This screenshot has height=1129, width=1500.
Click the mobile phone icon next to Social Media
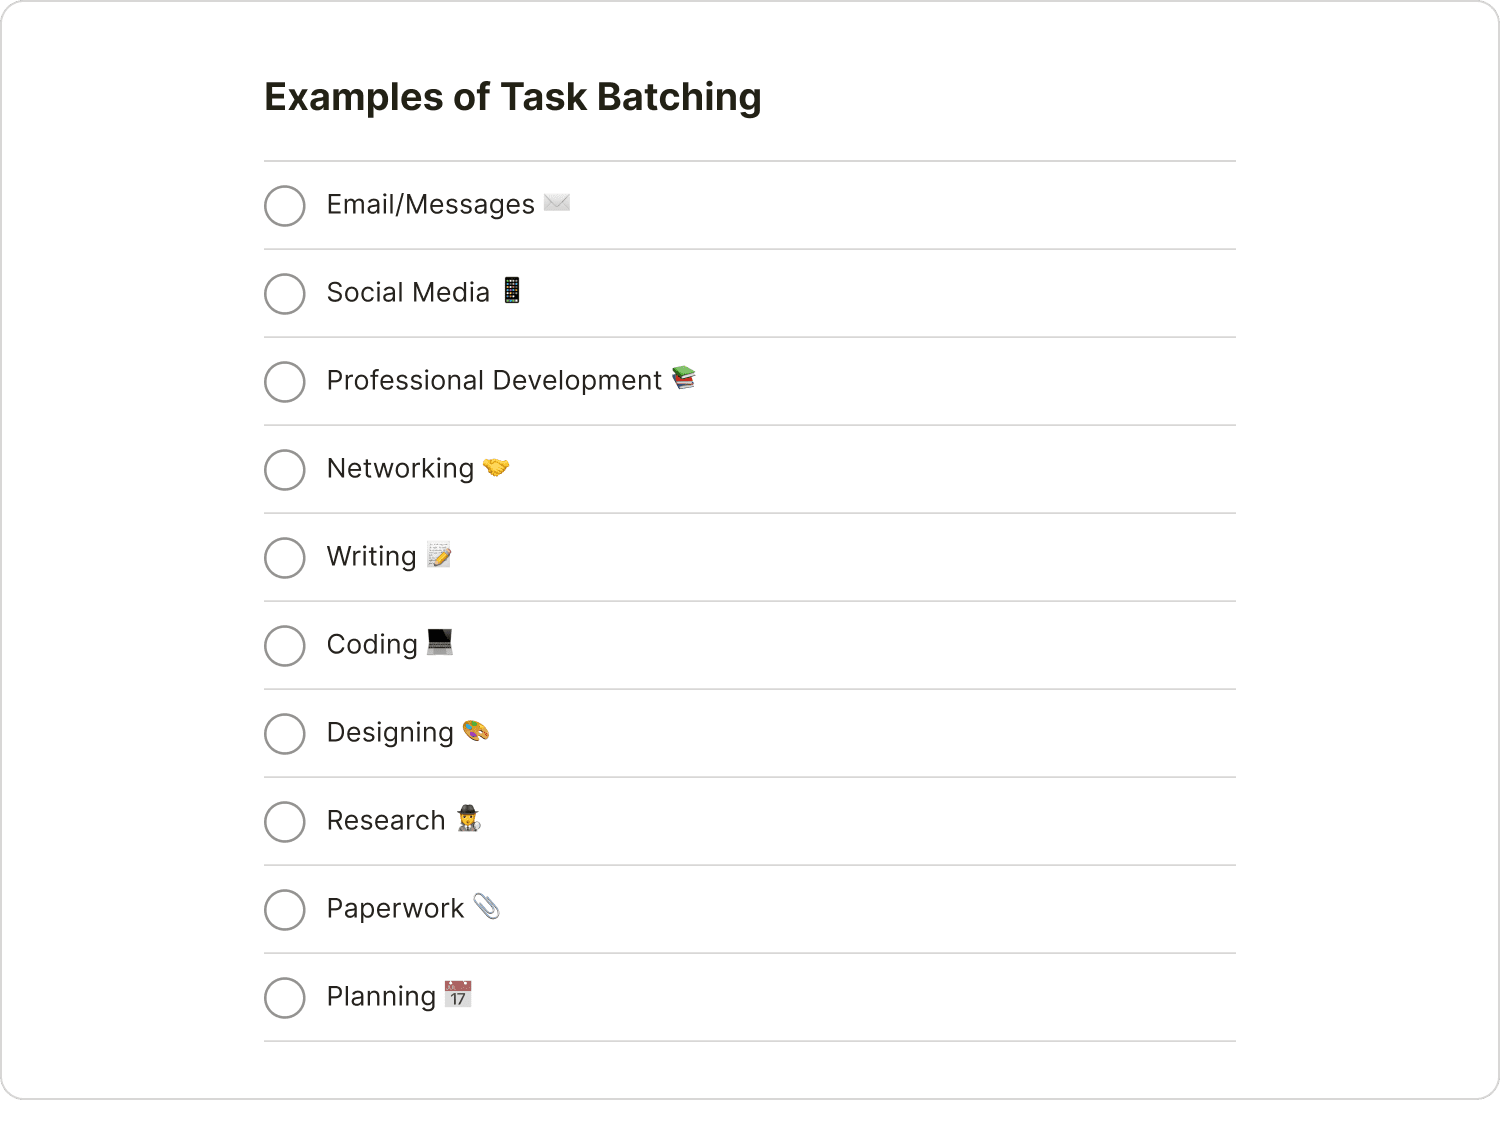(510, 291)
